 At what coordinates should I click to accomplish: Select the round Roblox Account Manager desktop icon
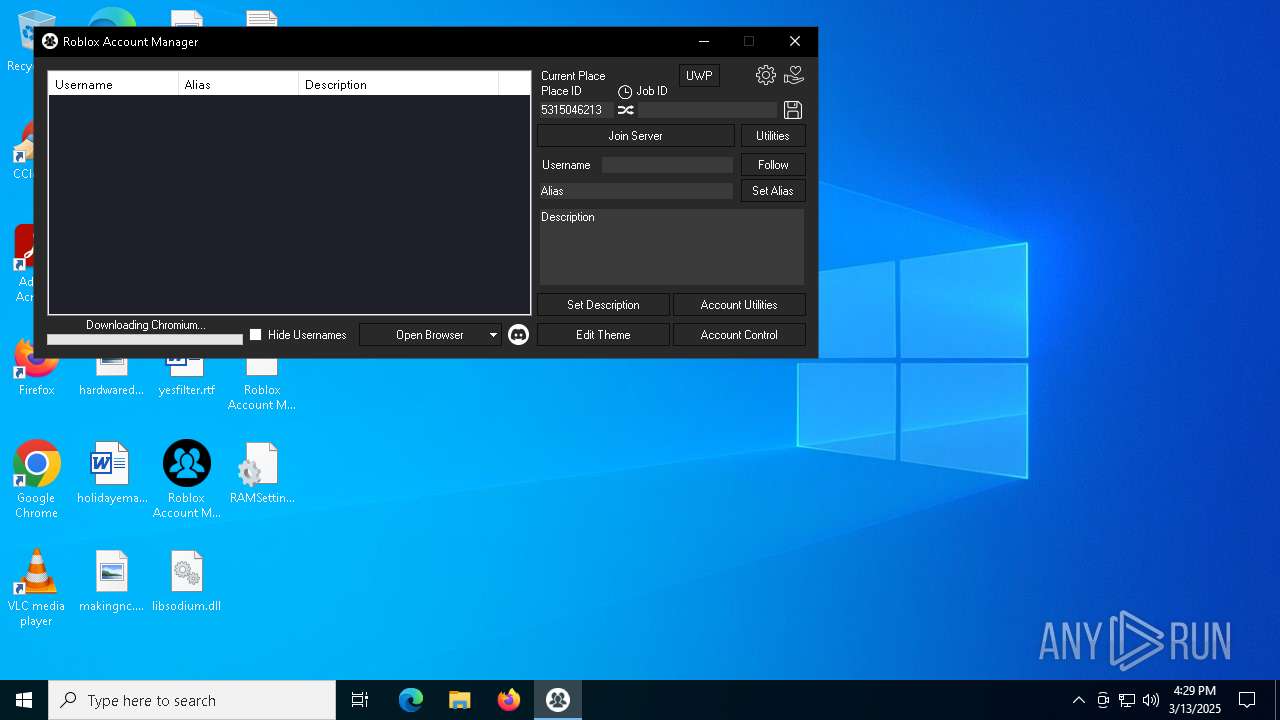click(x=186, y=480)
